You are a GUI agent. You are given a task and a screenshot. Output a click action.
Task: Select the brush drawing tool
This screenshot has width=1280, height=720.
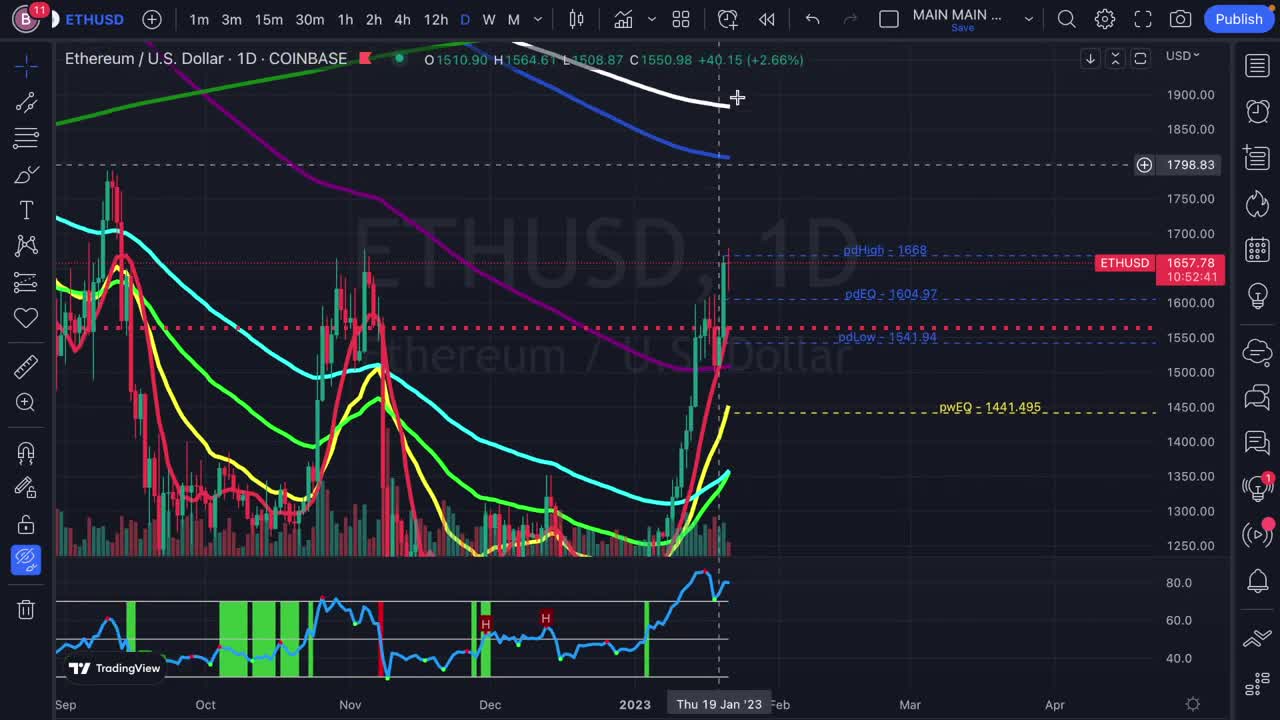click(x=26, y=175)
